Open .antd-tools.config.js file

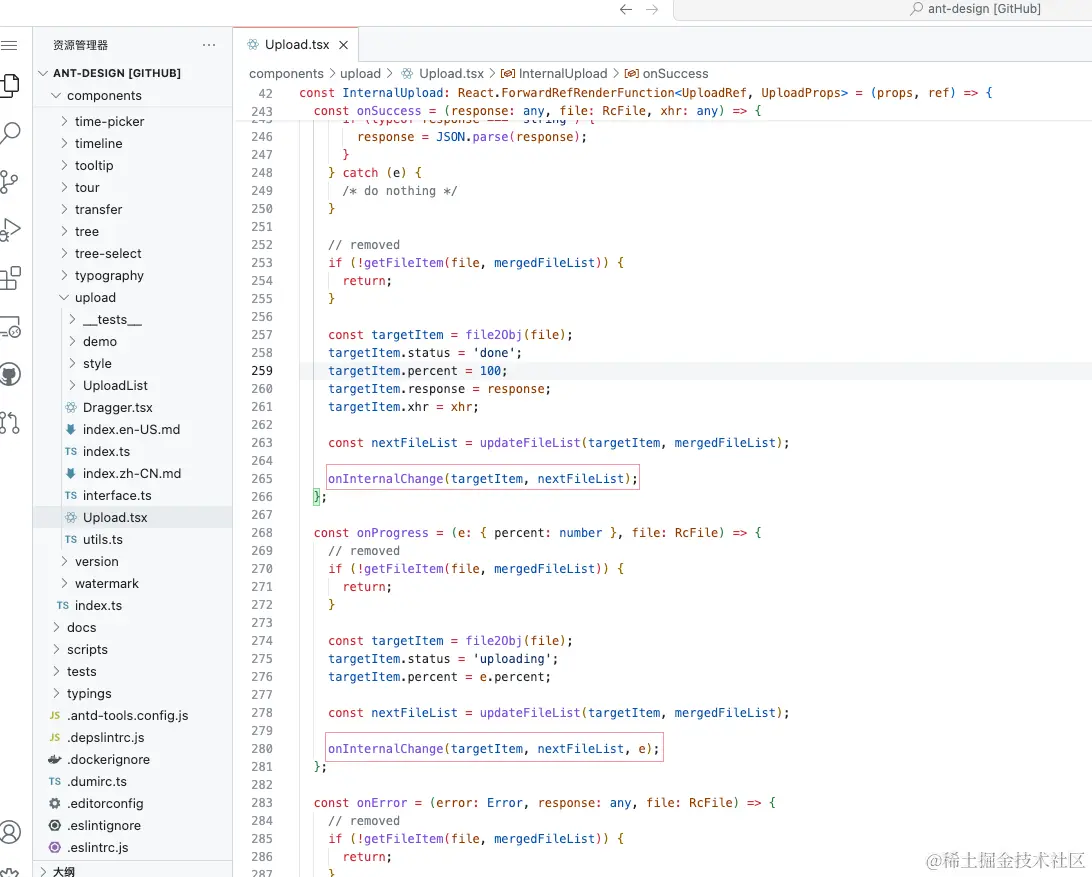[132, 715]
